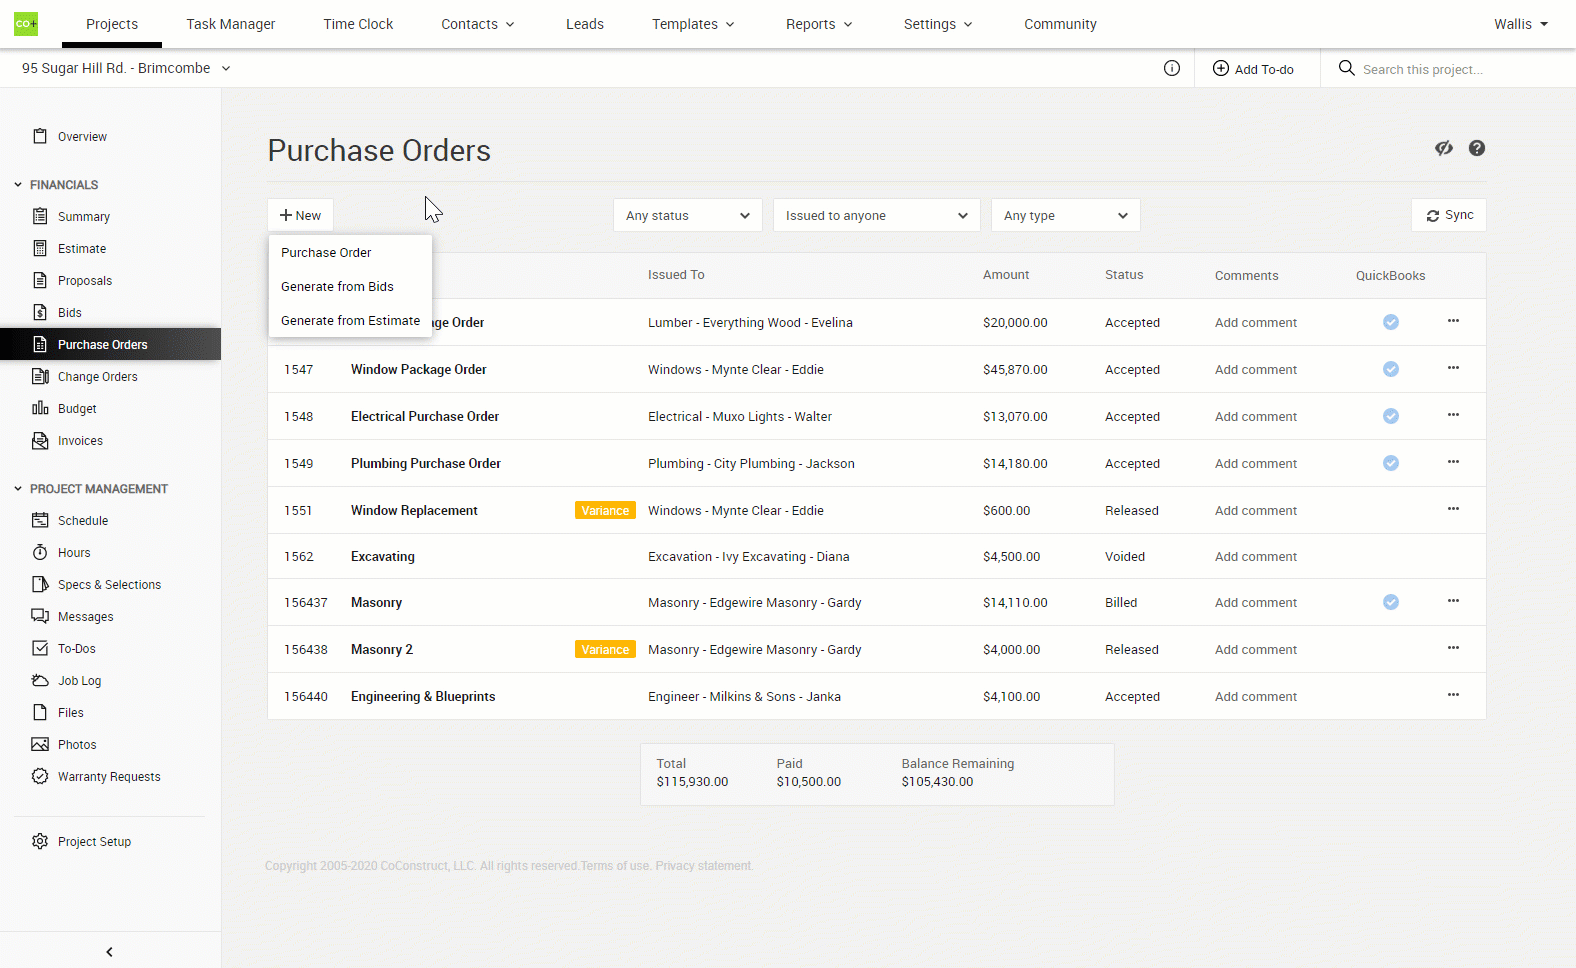
Task: Open Warranty Requests via its badge icon
Action: coord(40,776)
